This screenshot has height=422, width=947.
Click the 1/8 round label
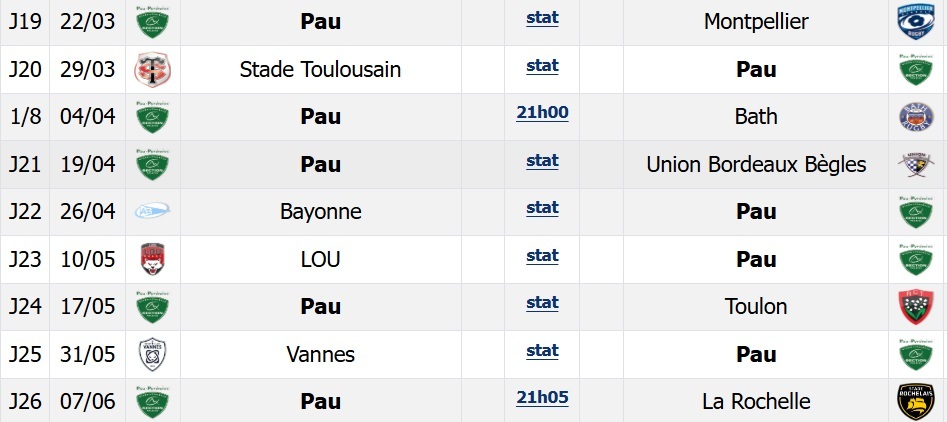[x=23, y=117]
